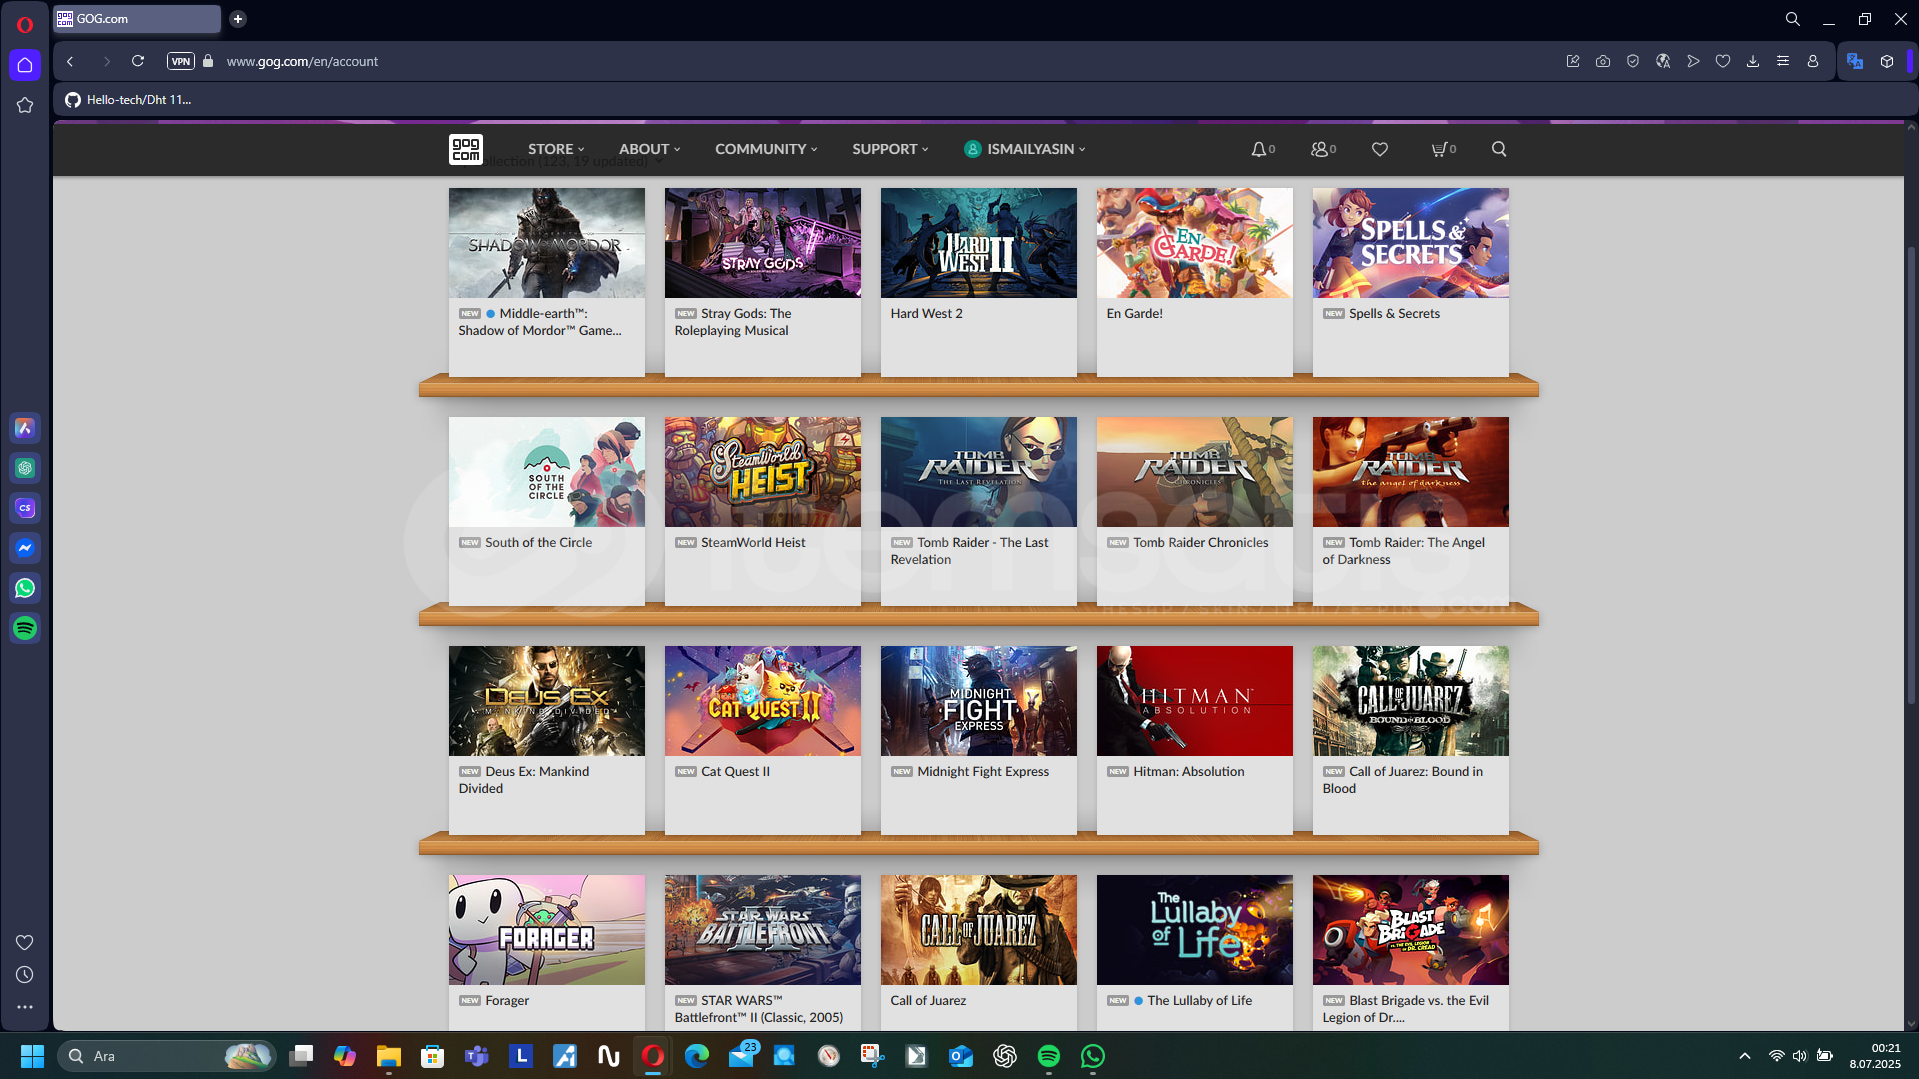Click the En Garde! title text
The height and width of the screenshot is (1079, 1919).
(x=1135, y=314)
